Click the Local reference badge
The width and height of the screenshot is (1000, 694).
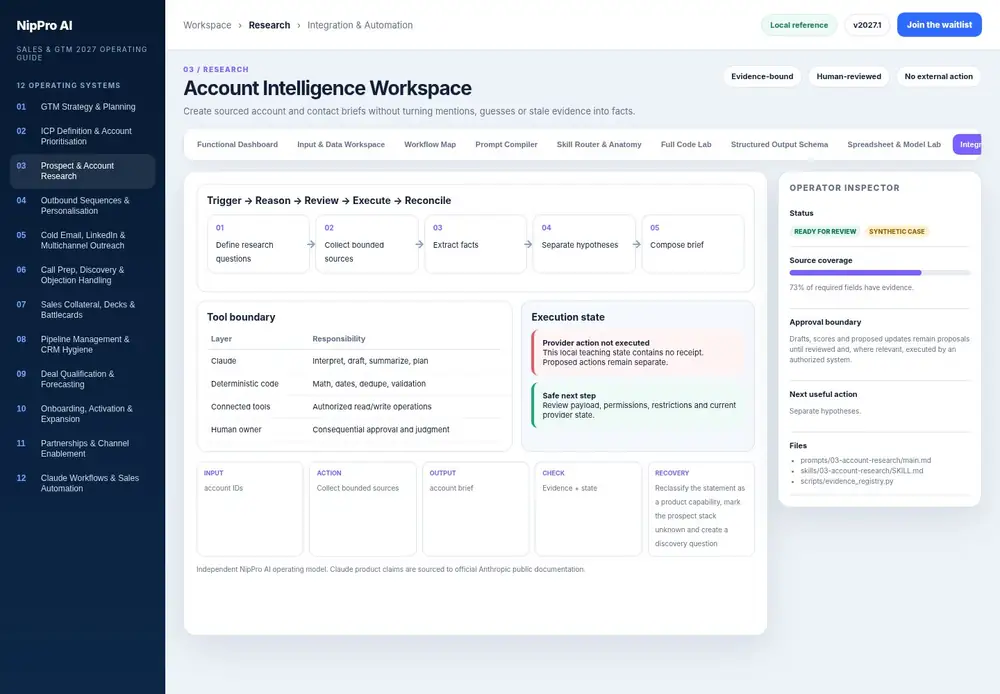click(798, 25)
